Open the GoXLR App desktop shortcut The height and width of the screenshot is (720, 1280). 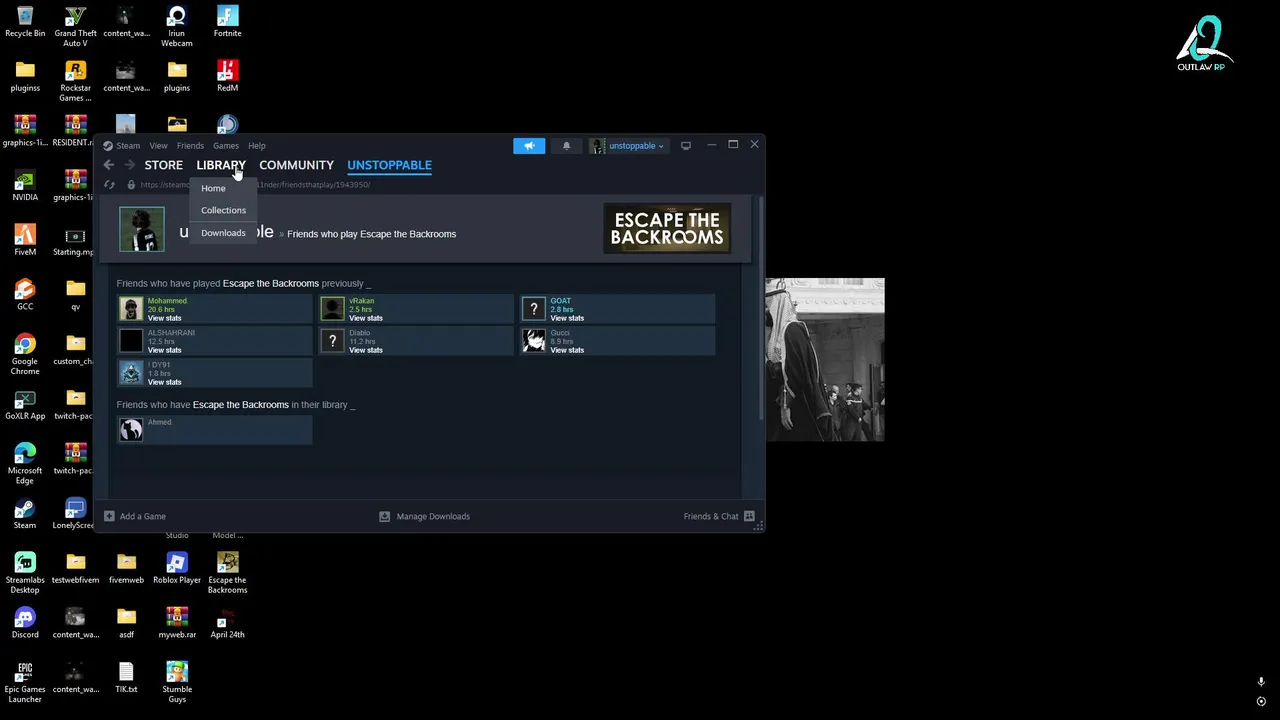point(25,404)
